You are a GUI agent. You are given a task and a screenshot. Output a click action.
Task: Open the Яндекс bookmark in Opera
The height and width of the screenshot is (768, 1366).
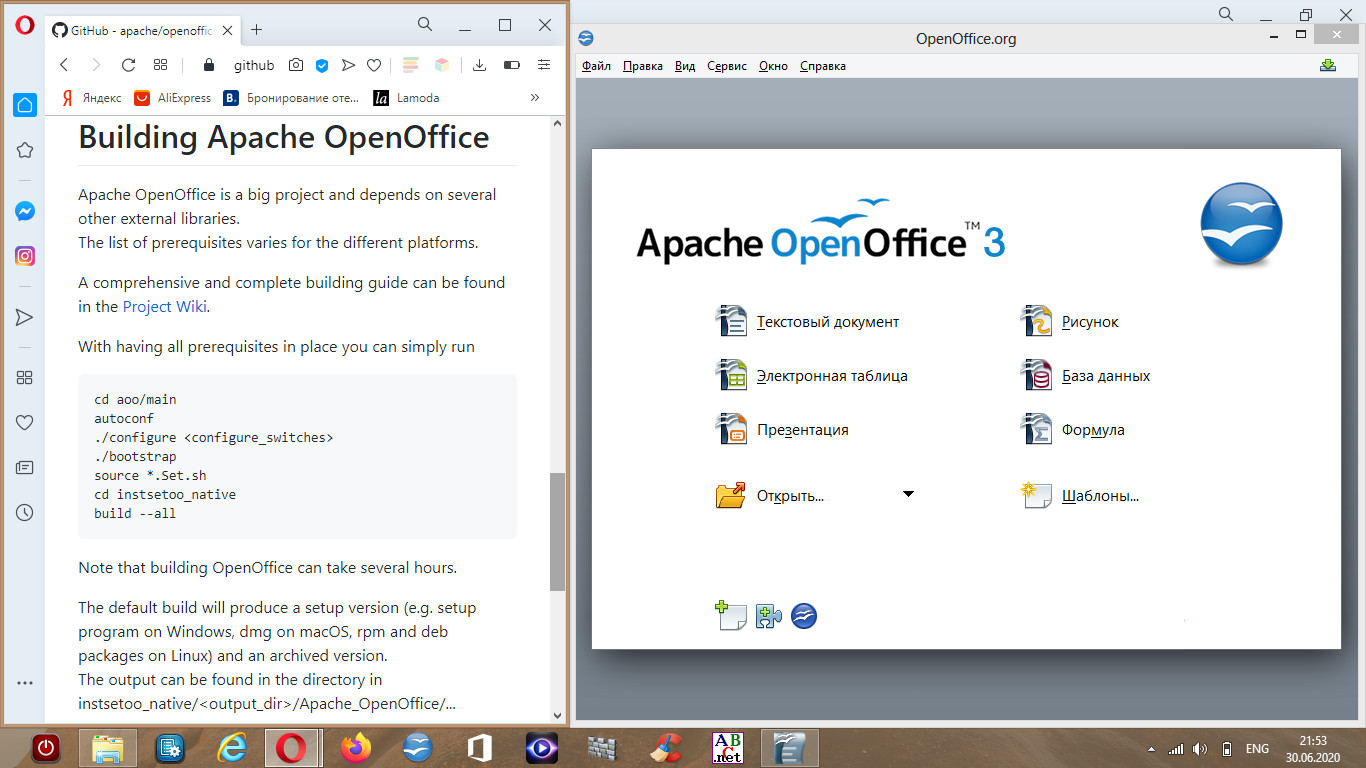click(x=91, y=98)
